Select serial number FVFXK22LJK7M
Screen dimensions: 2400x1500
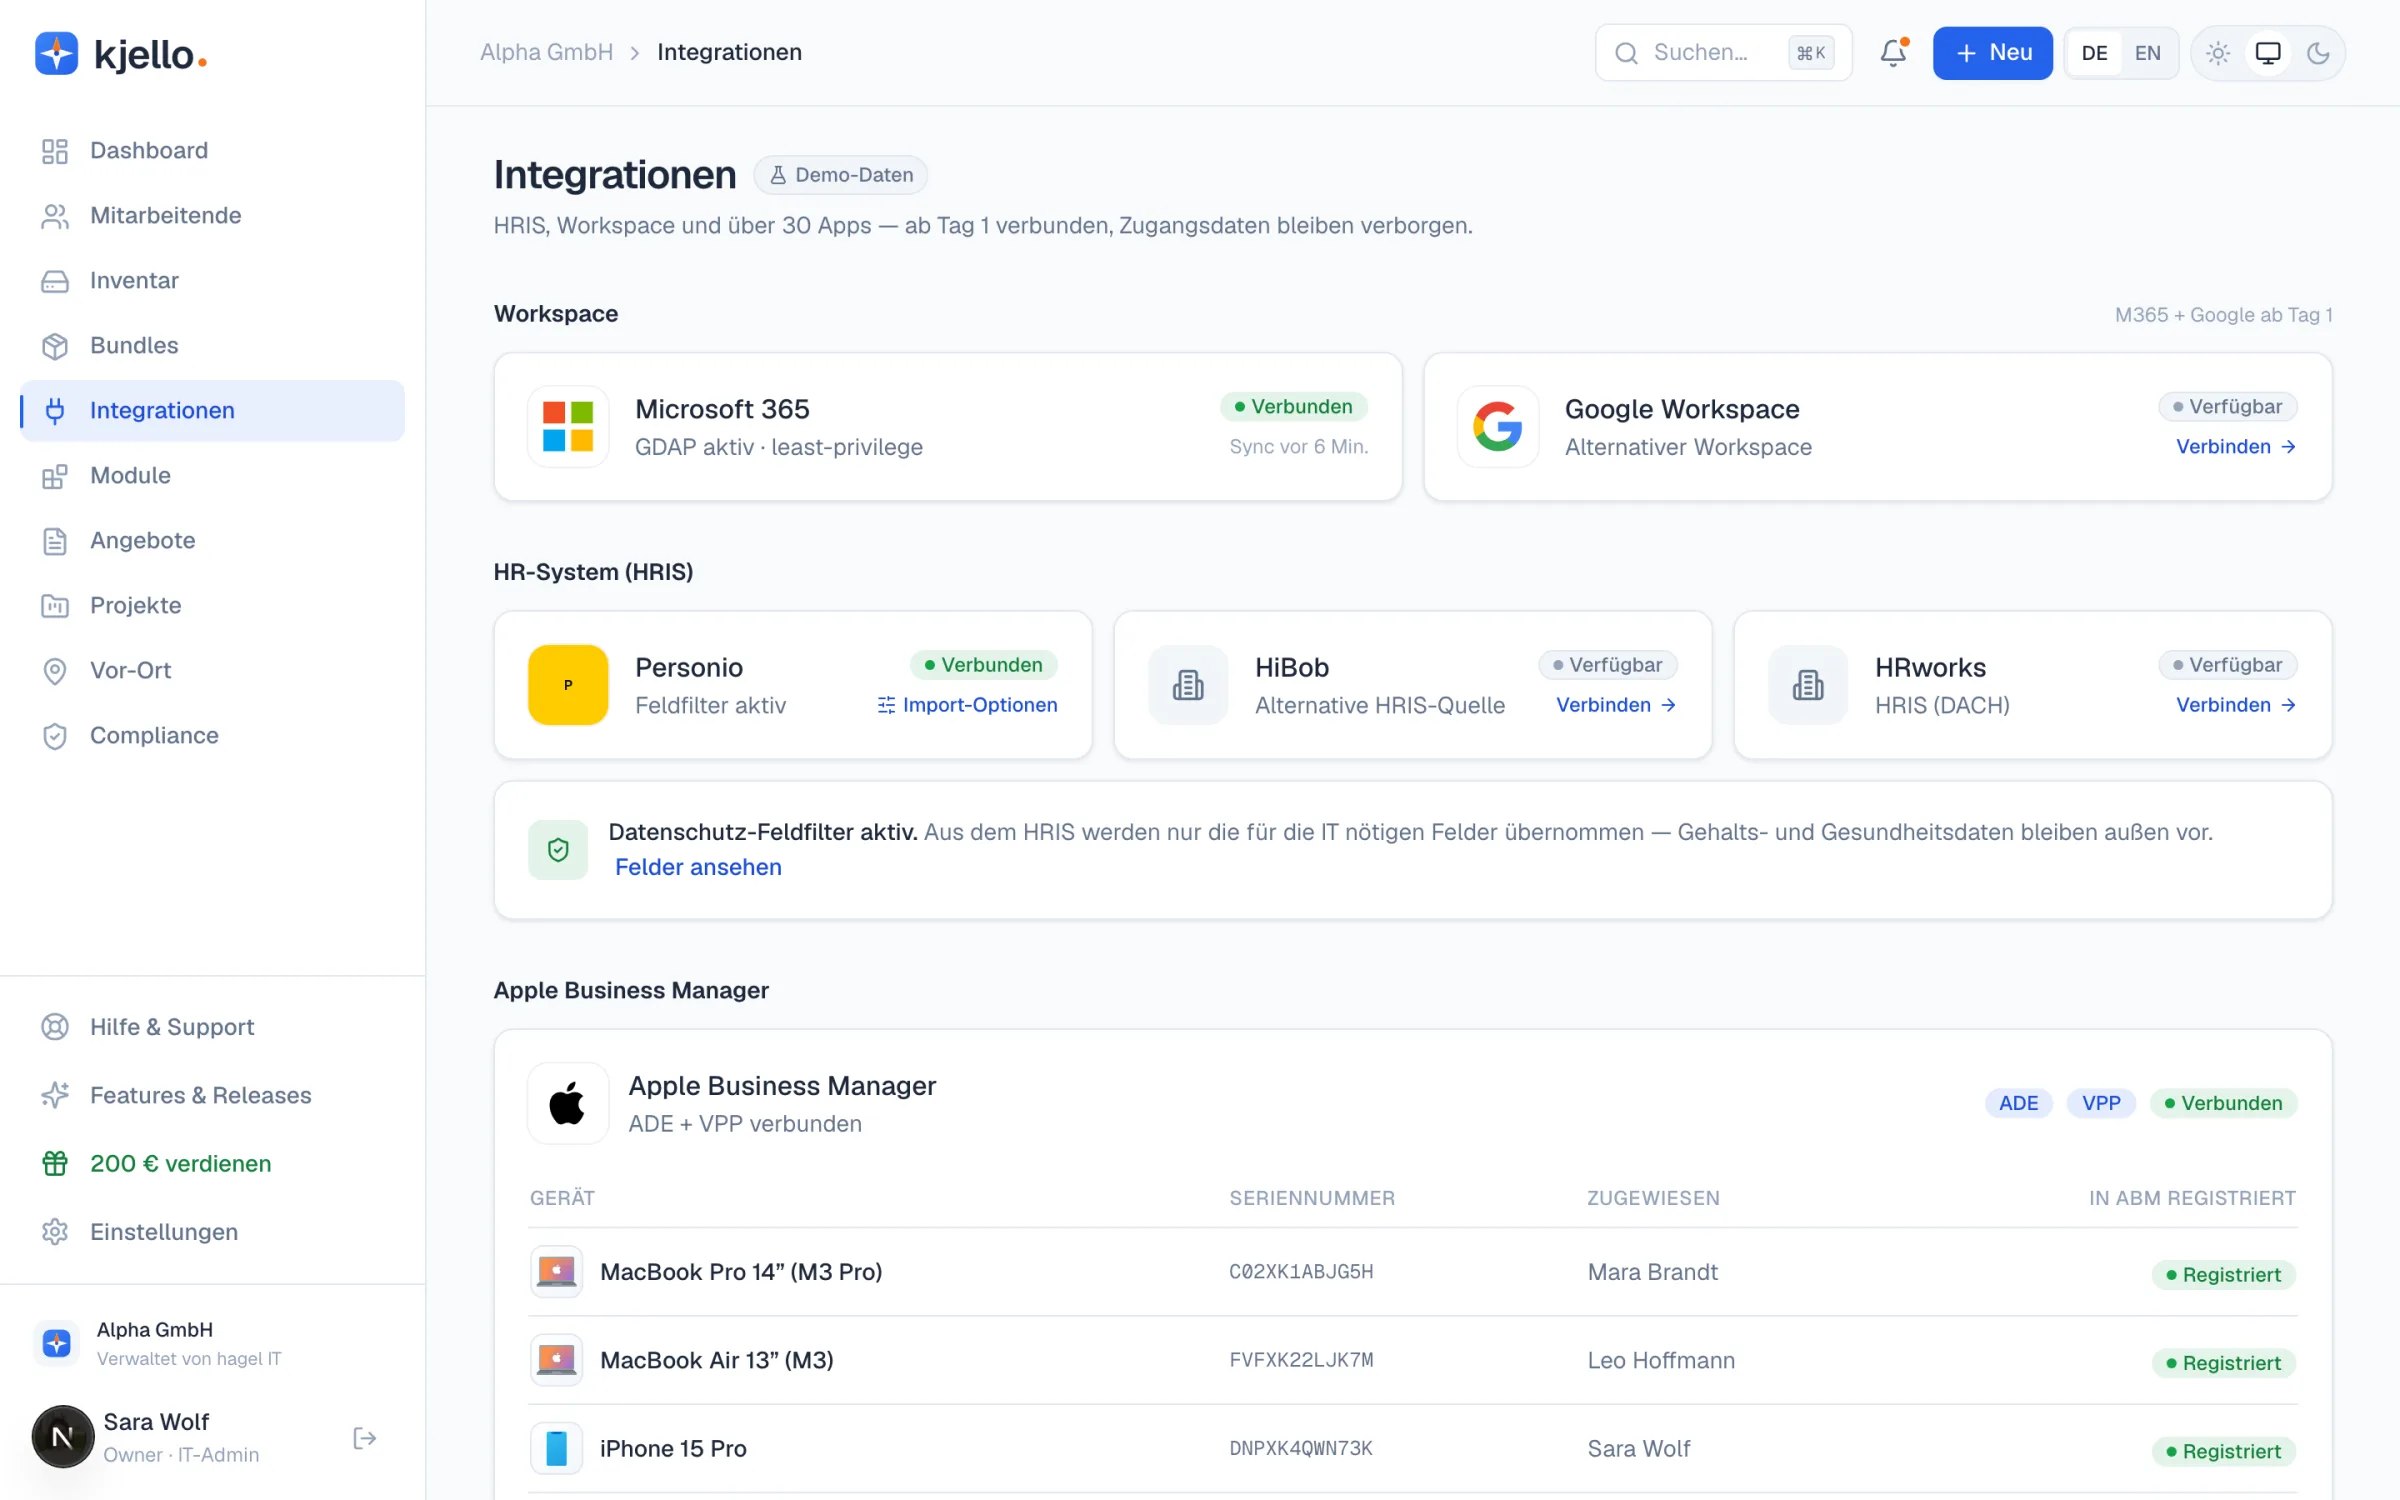coord(1301,1360)
